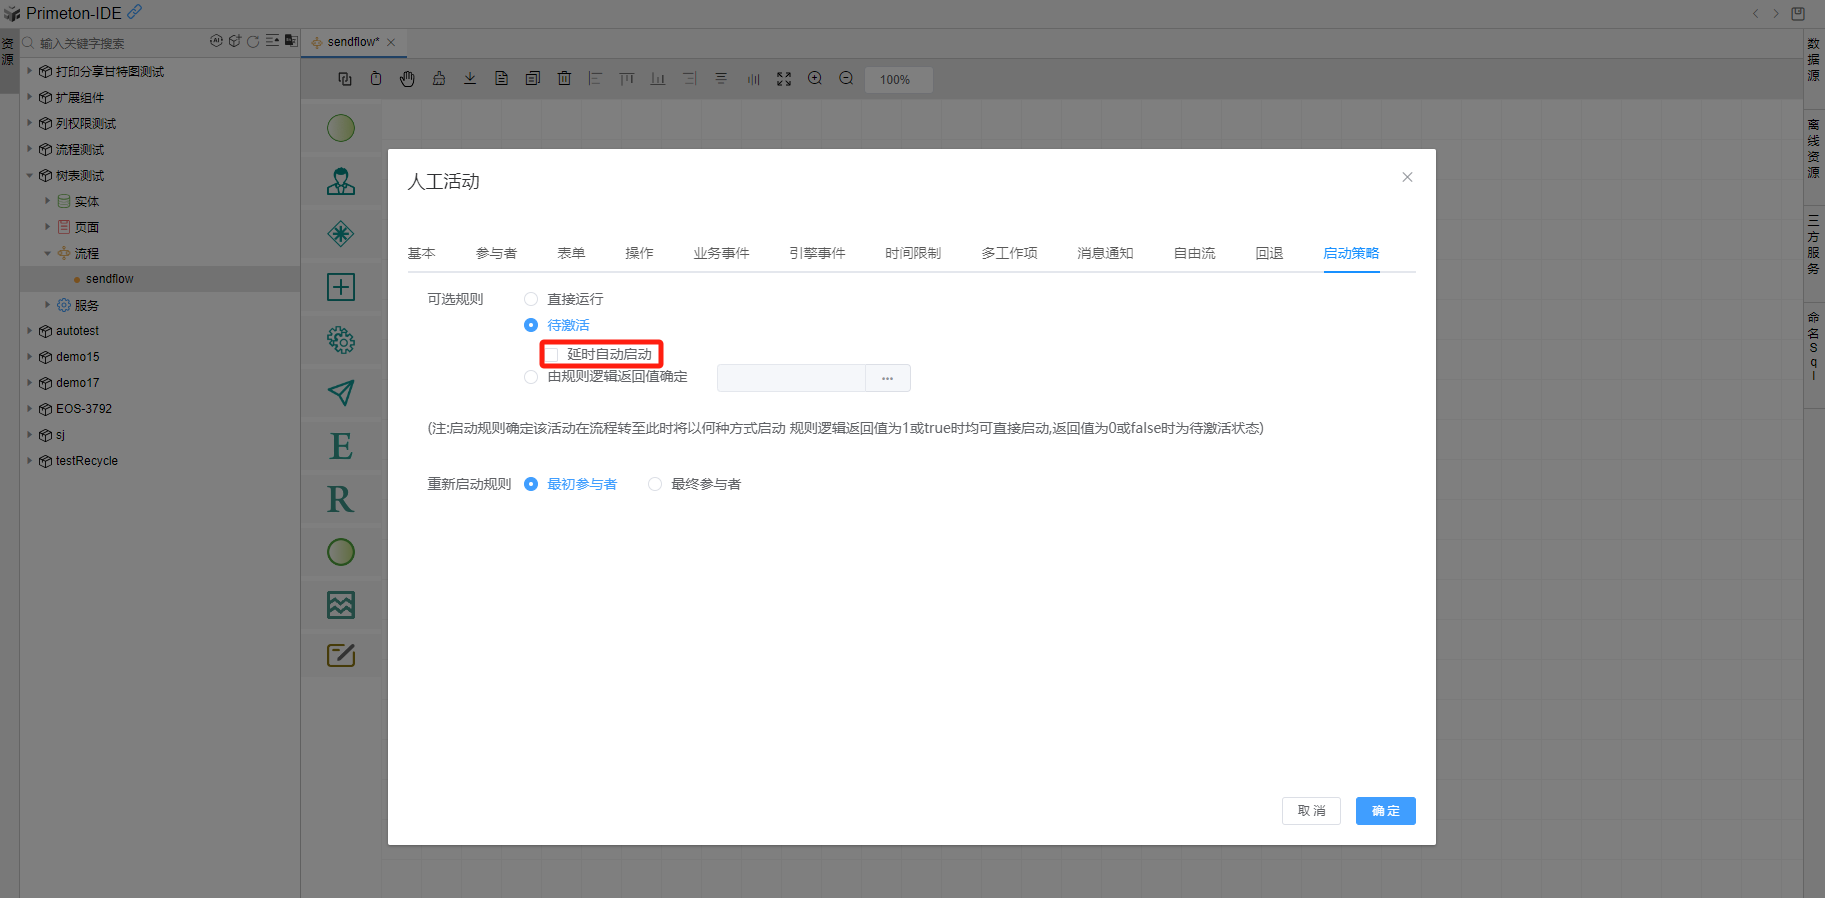Click the refresh icon in resource panel
This screenshot has width=1825, height=898.
click(x=253, y=42)
